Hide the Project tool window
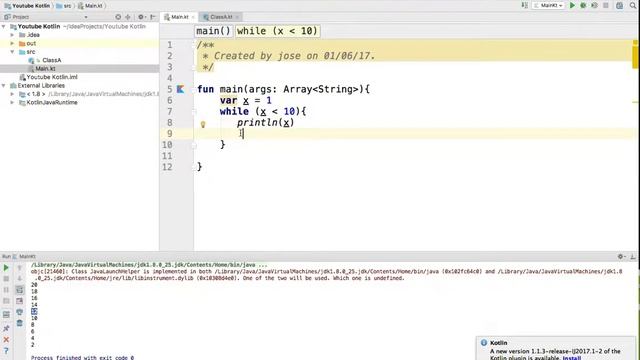The image size is (640, 360). [153, 17]
